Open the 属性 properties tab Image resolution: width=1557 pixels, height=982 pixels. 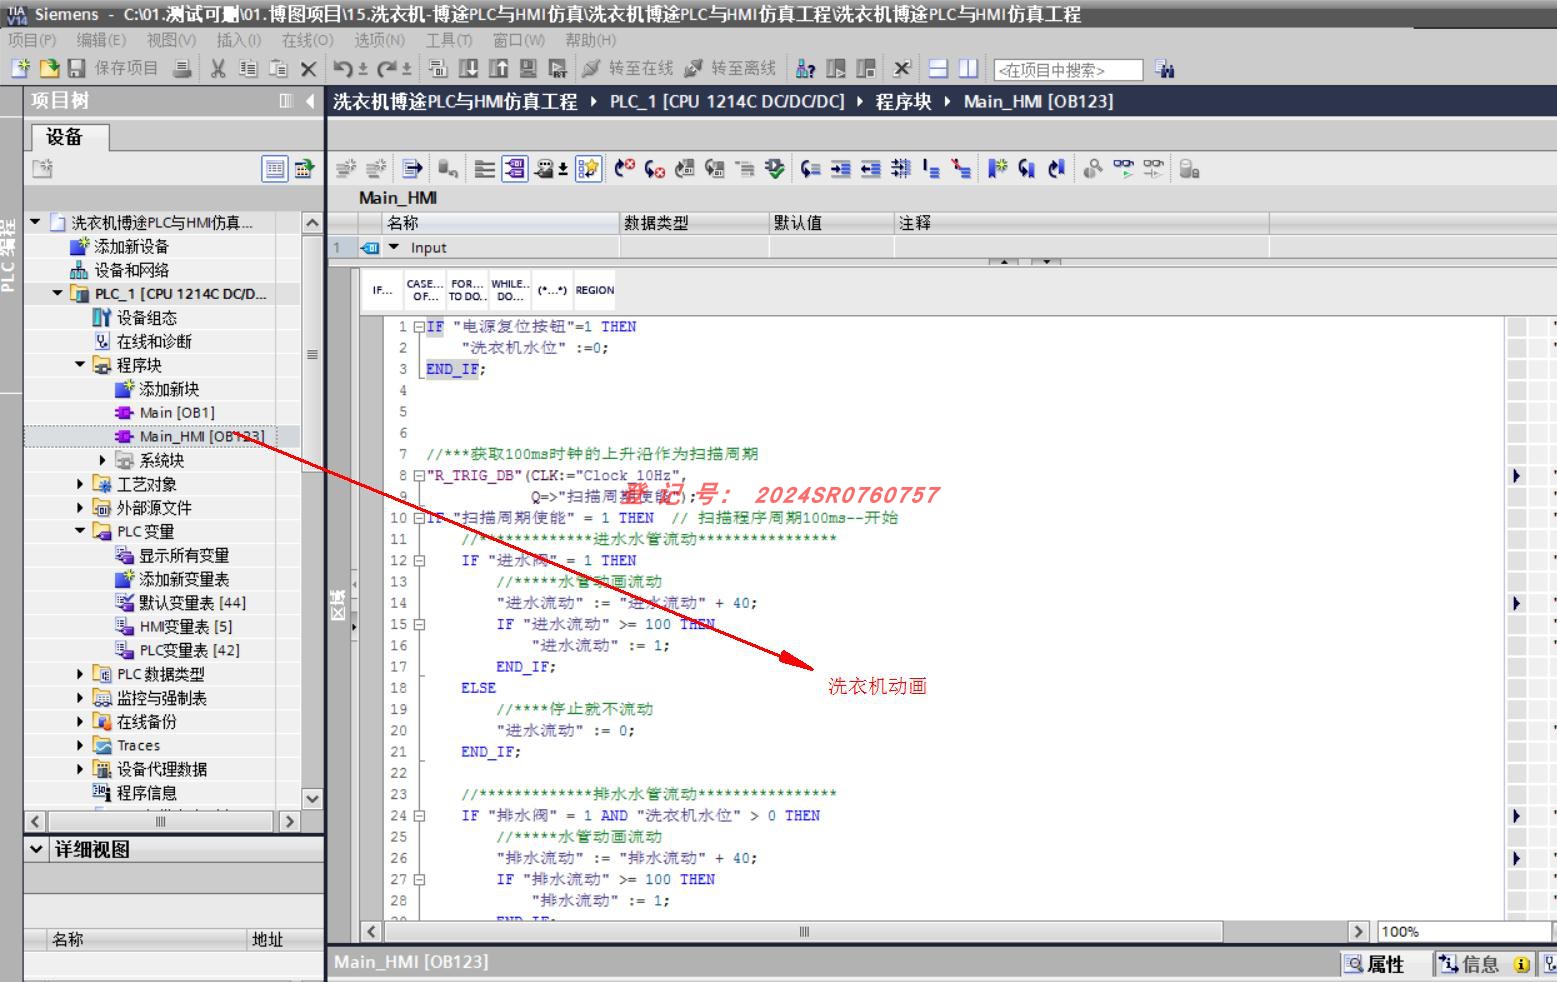tap(1375, 964)
